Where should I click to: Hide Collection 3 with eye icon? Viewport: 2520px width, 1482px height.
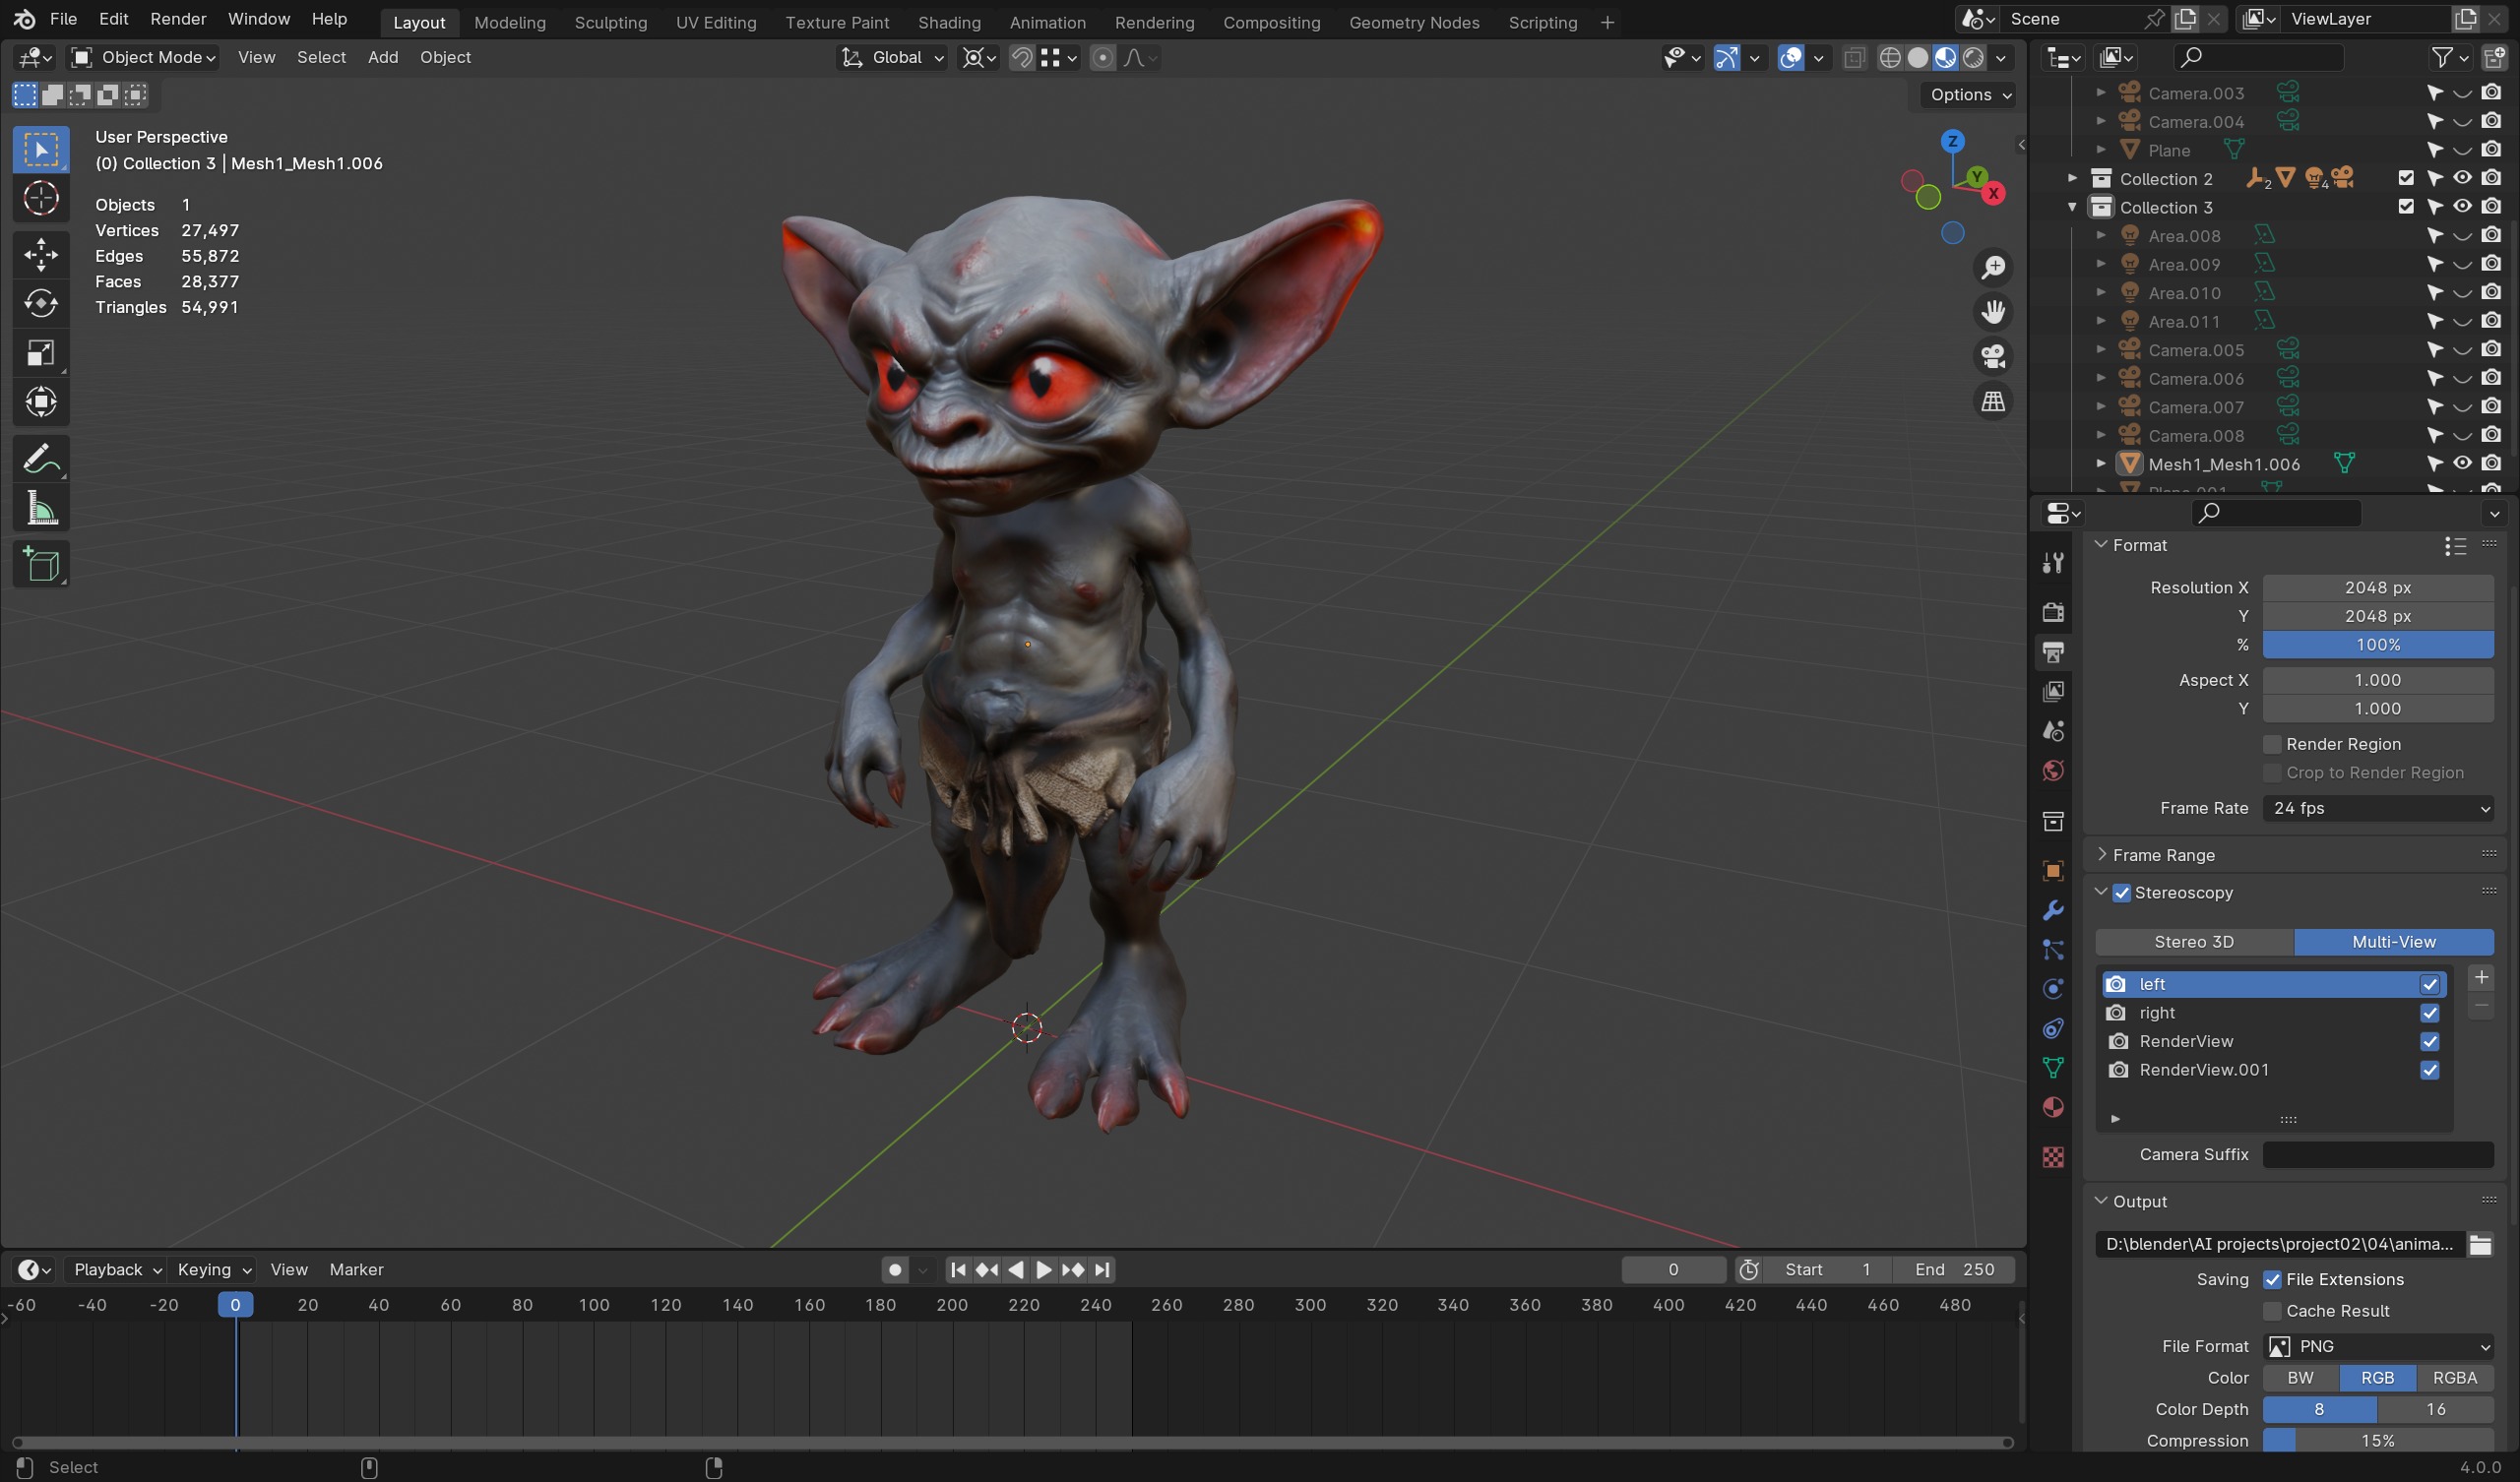2462,207
